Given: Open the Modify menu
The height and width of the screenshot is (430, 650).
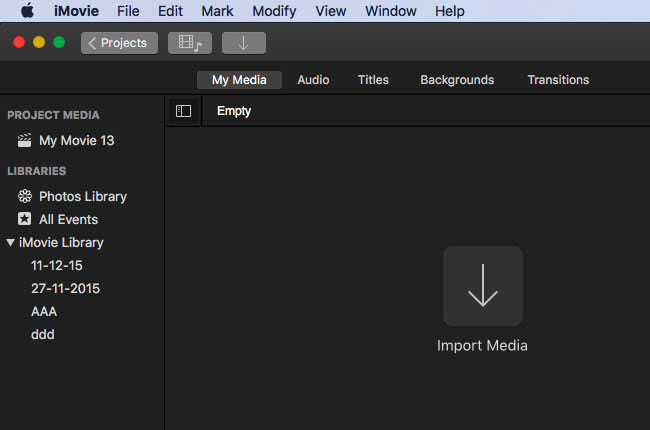Looking at the screenshot, I should 274,11.
